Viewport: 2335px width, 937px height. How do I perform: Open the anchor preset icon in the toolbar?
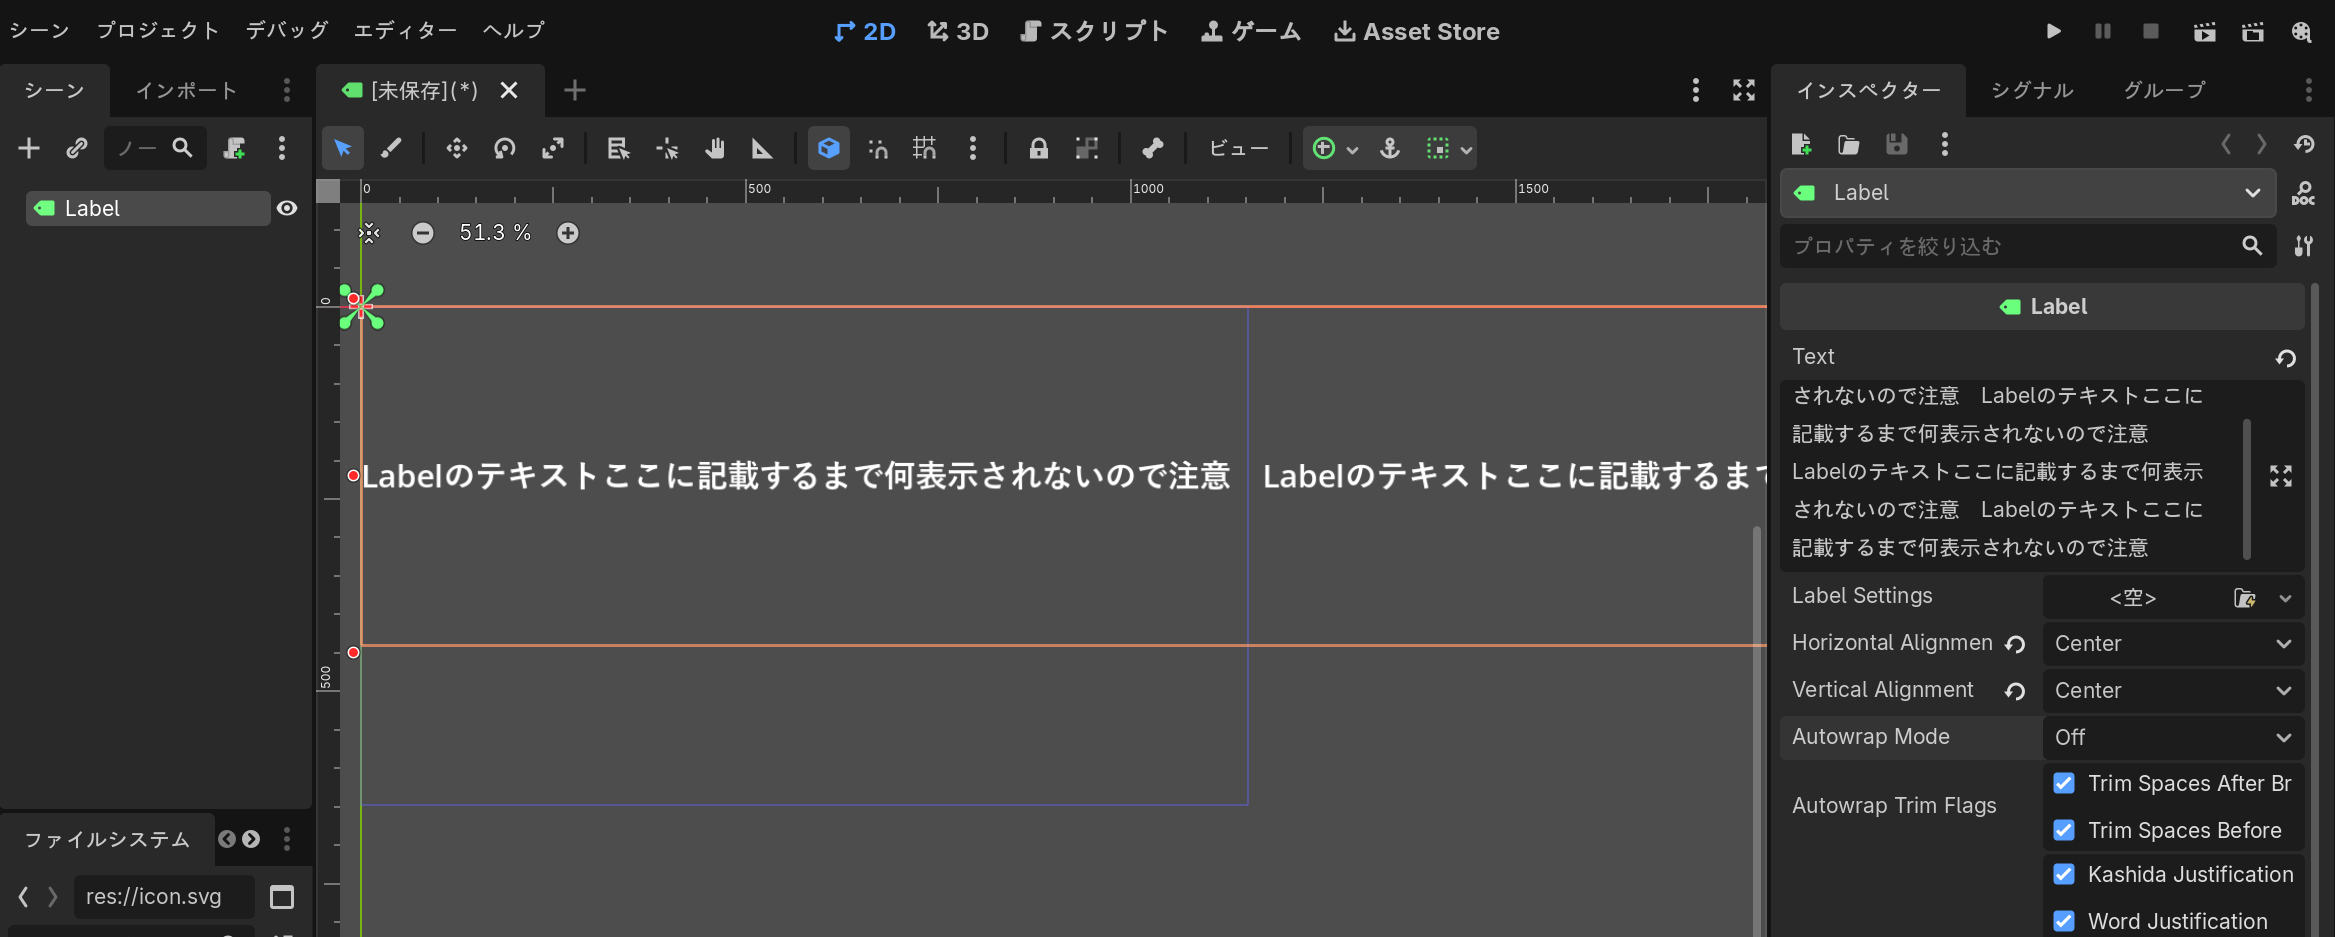[1390, 148]
